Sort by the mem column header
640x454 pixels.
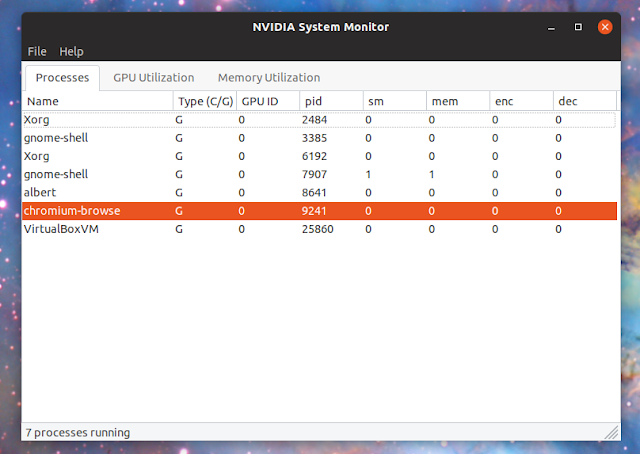click(x=458, y=101)
